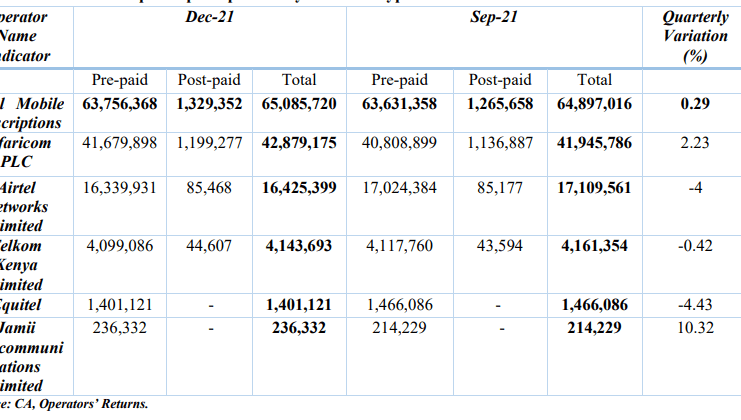Click the Airtel post-paid value 85,468

pos(209,188)
